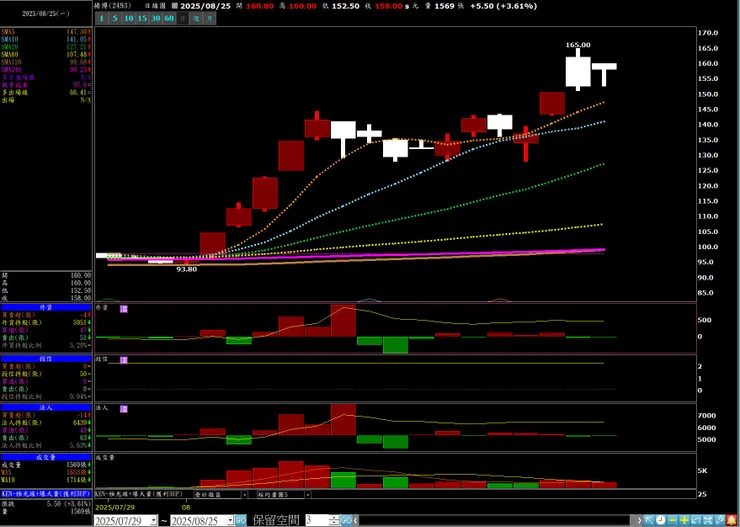This screenshot has width=740, height=527.
Task: Click the blue 成交量 panel header
Action: (46, 457)
